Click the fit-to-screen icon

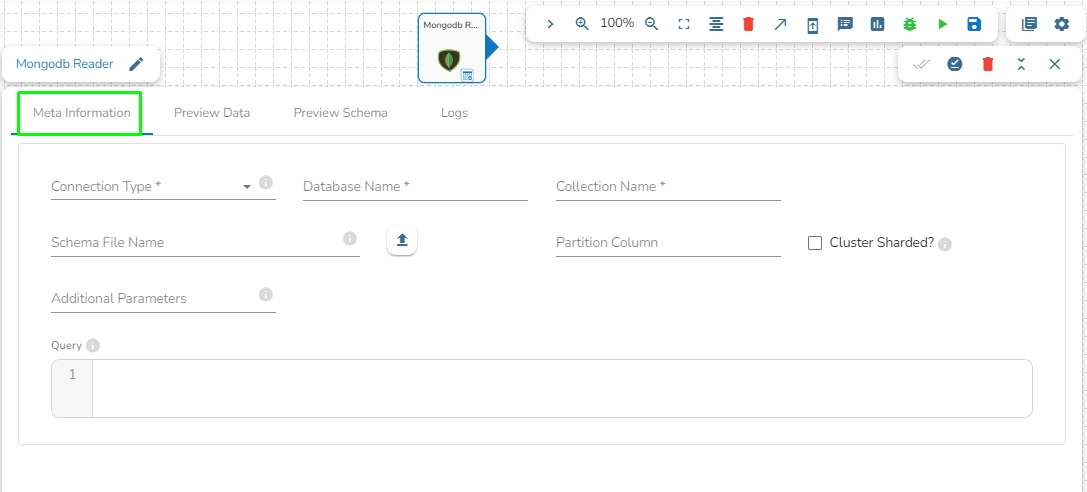684,24
